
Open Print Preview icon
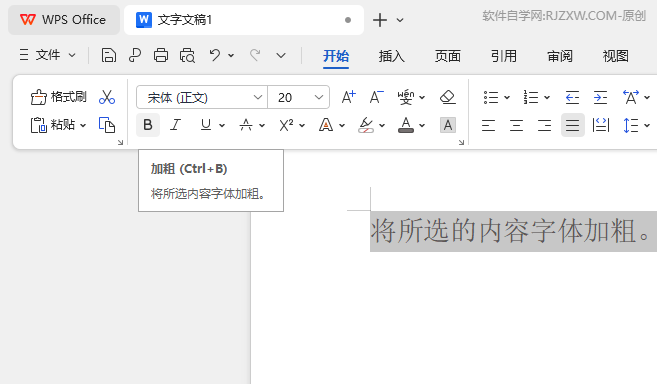[x=187, y=55]
